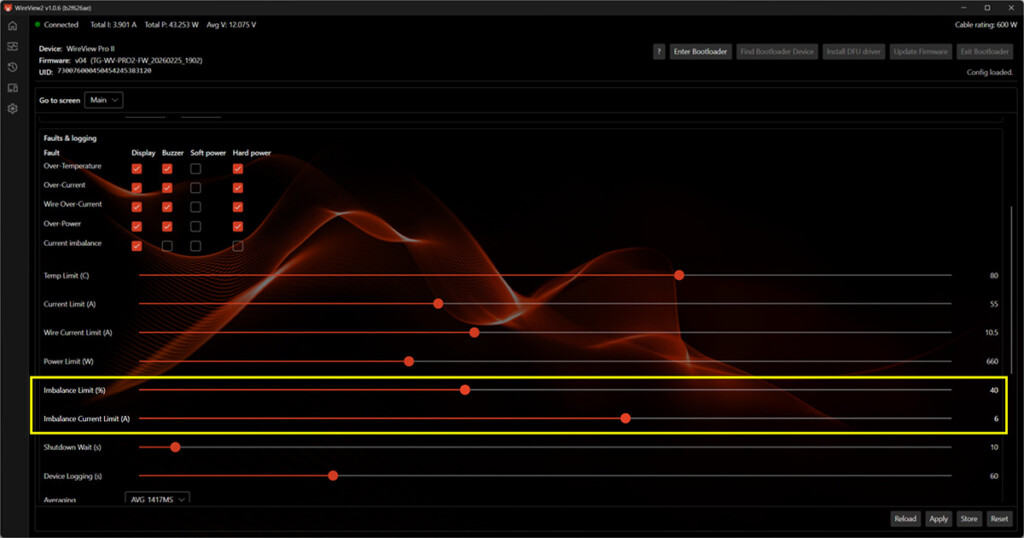
Task: Open the Averaging AVG 1417MS dropdown
Action: tap(157, 498)
